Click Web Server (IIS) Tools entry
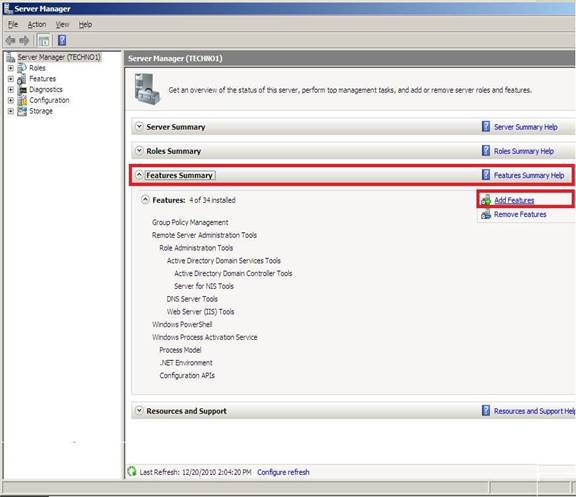Screen dimensions: 576x497 pos(200,311)
